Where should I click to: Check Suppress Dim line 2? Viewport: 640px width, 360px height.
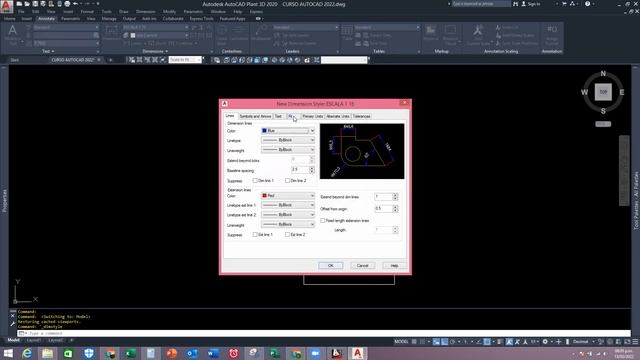pyautogui.click(x=287, y=180)
